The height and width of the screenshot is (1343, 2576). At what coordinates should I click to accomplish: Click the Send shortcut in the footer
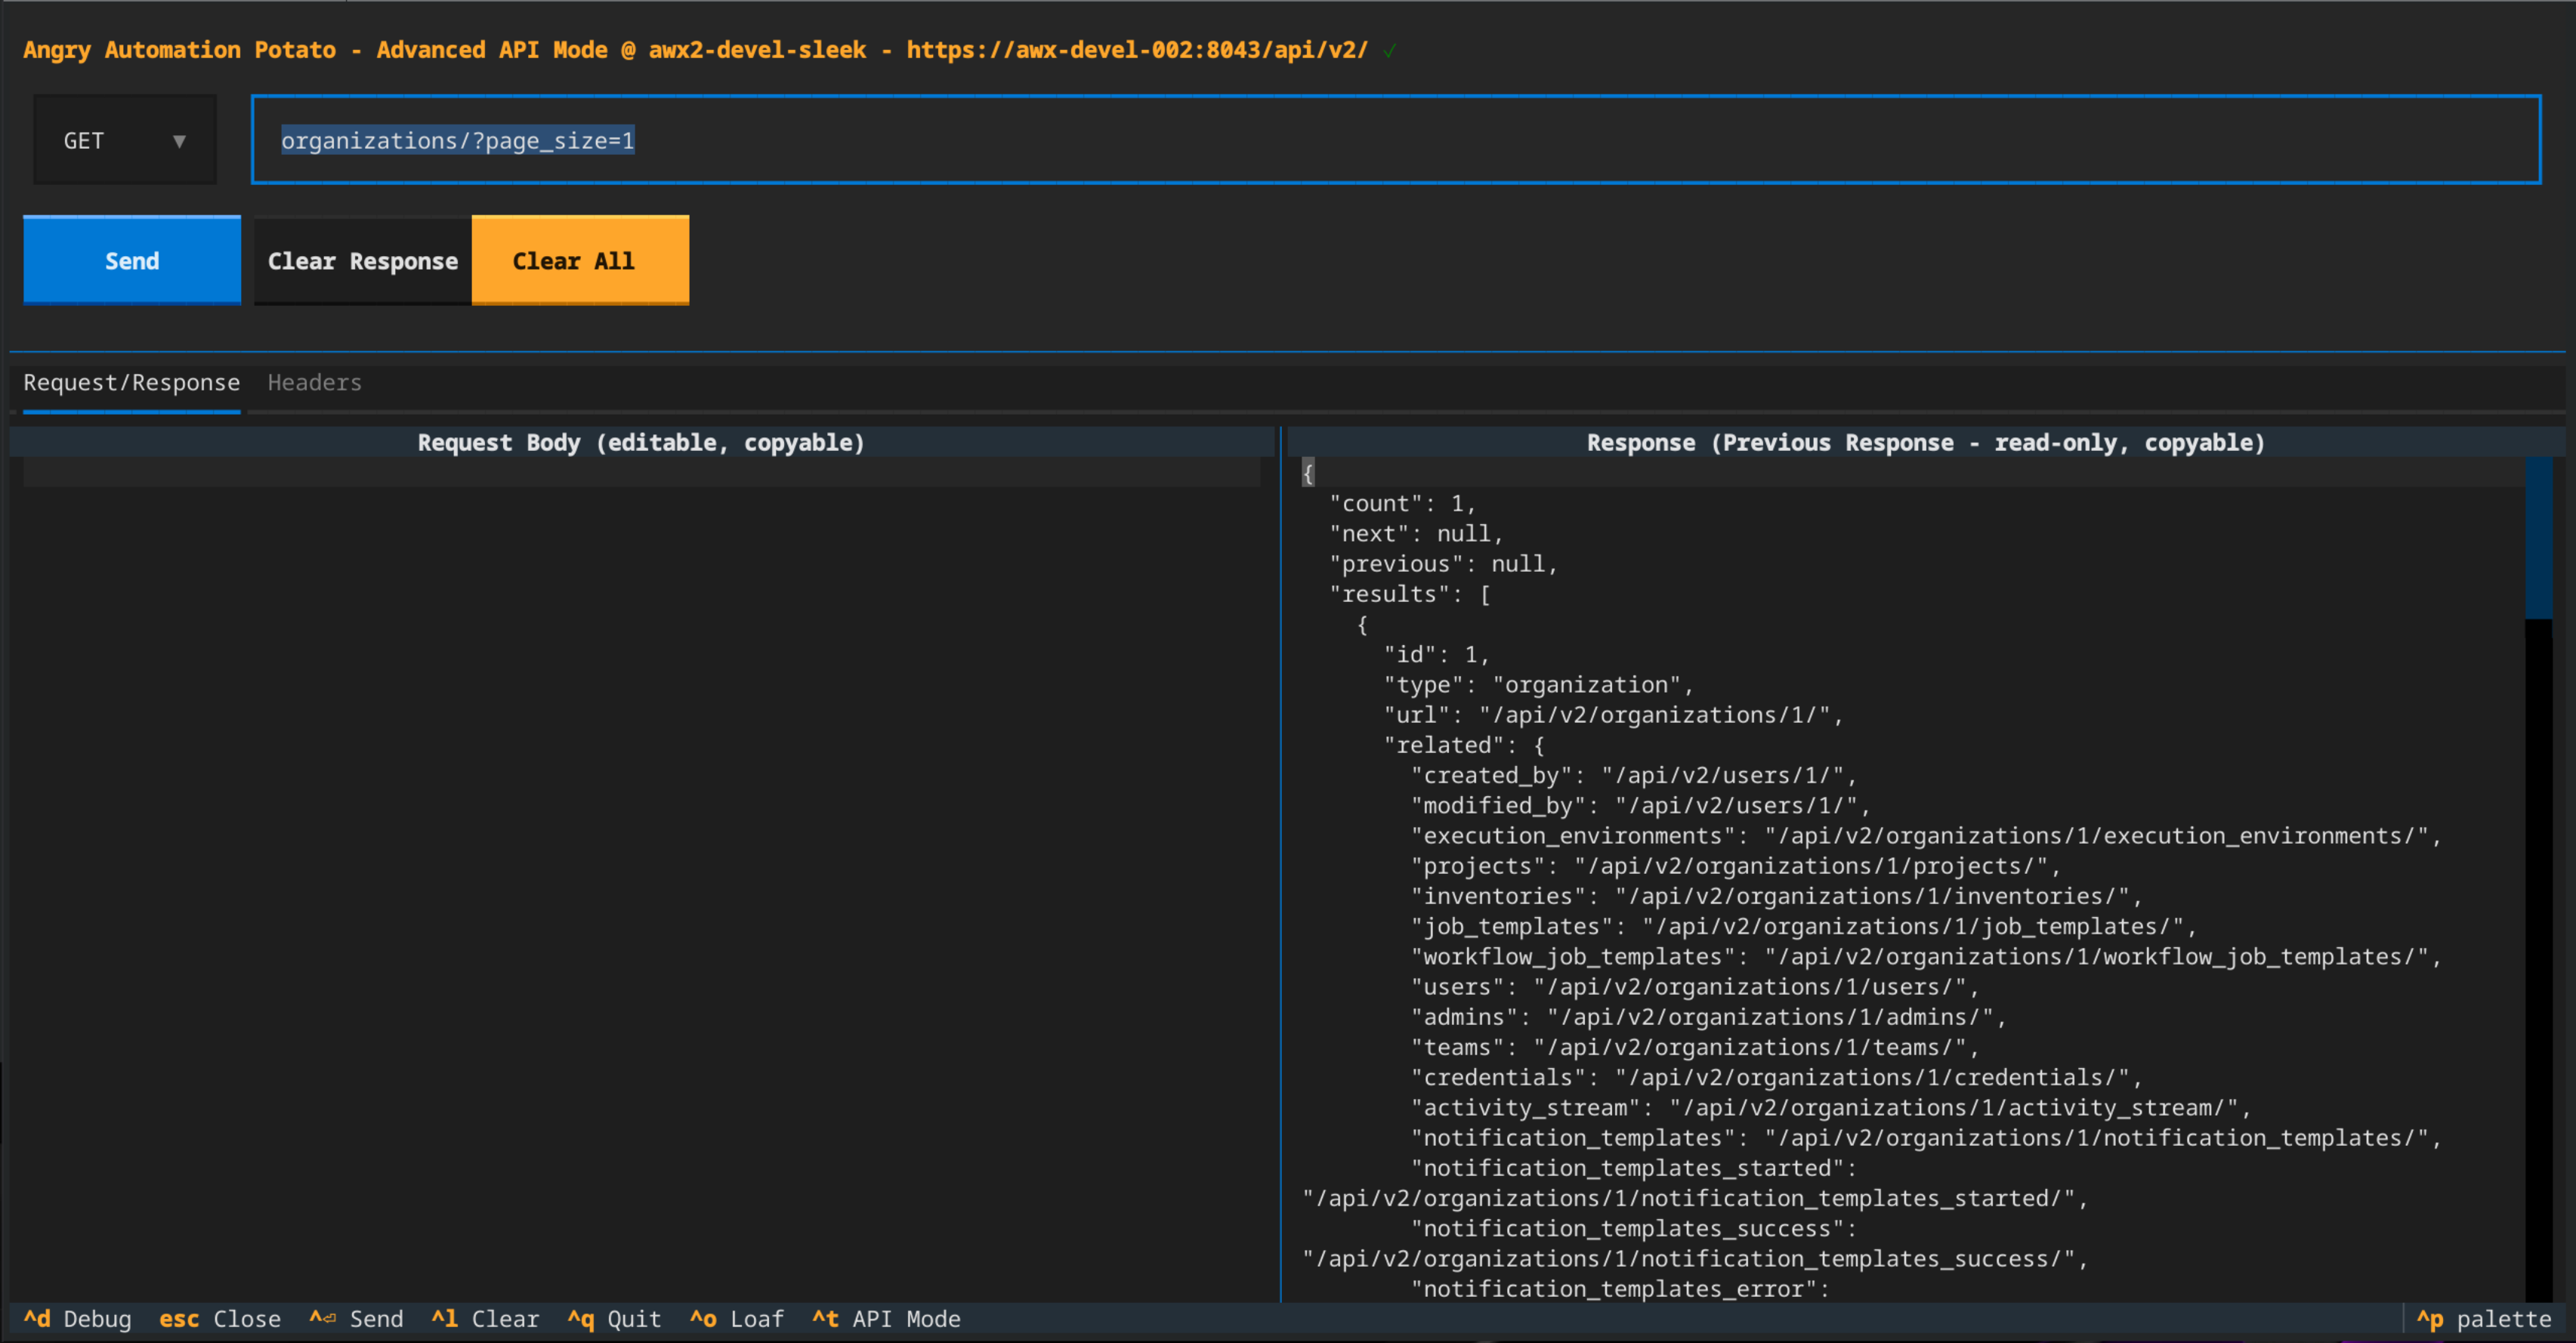click(356, 1319)
